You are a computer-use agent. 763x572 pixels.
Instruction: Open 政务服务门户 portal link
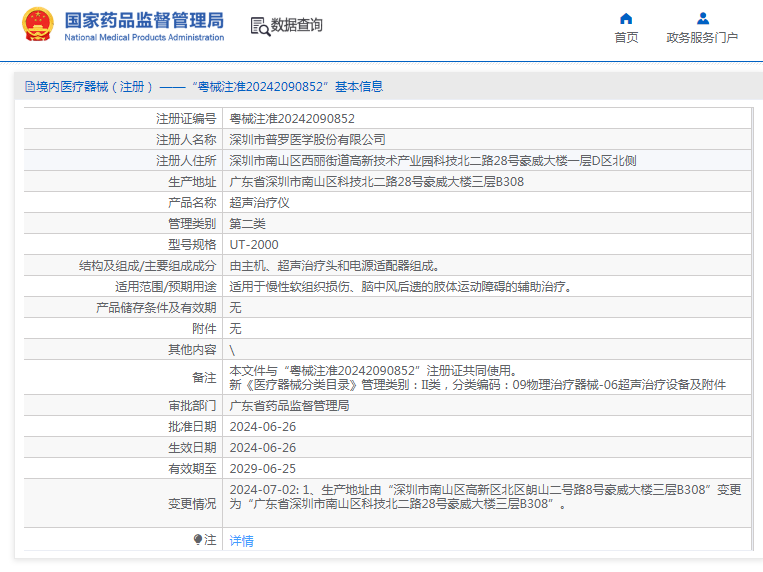click(x=702, y=37)
